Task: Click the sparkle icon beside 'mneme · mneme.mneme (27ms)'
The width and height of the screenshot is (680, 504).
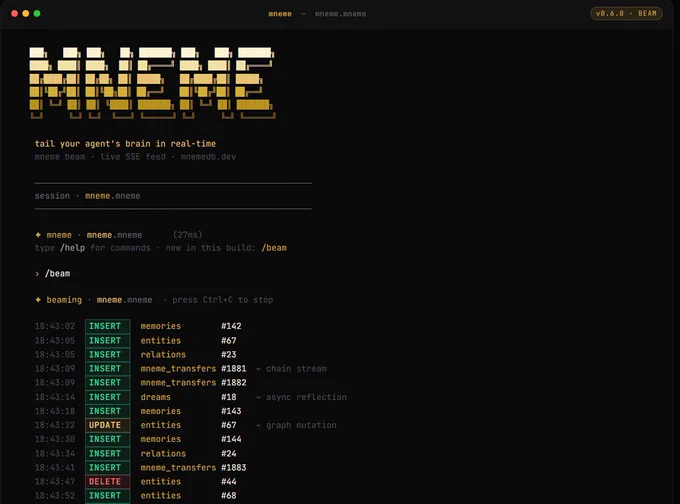Action: (38, 235)
